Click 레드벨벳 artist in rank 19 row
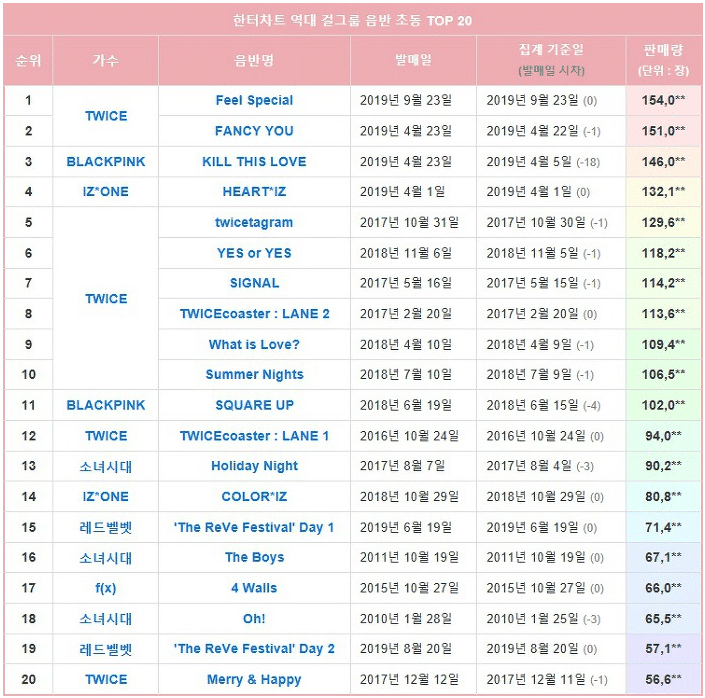Image resolution: width=705 pixels, height=698 pixels. (x=106, y=649)
